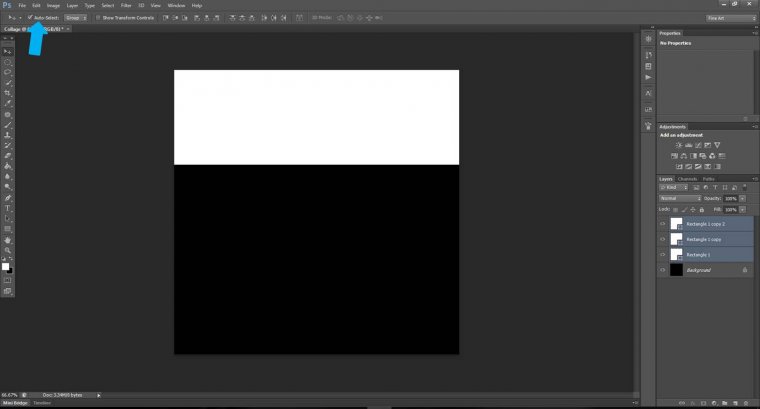760x409 pixels.
Task: Select the Path Selection tool
Action: pyautogui.click(x=7, y=219)
